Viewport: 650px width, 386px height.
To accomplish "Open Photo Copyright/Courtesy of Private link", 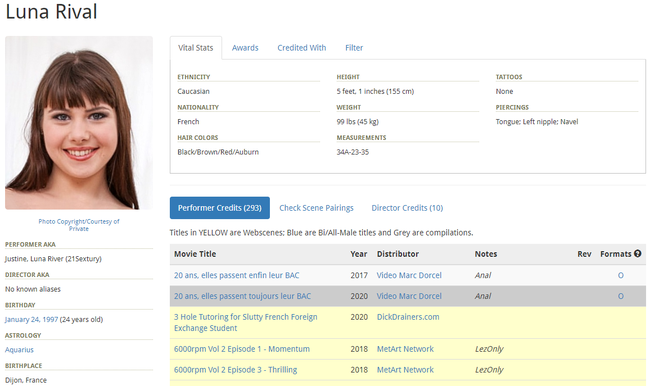I will tap(79, 225).
